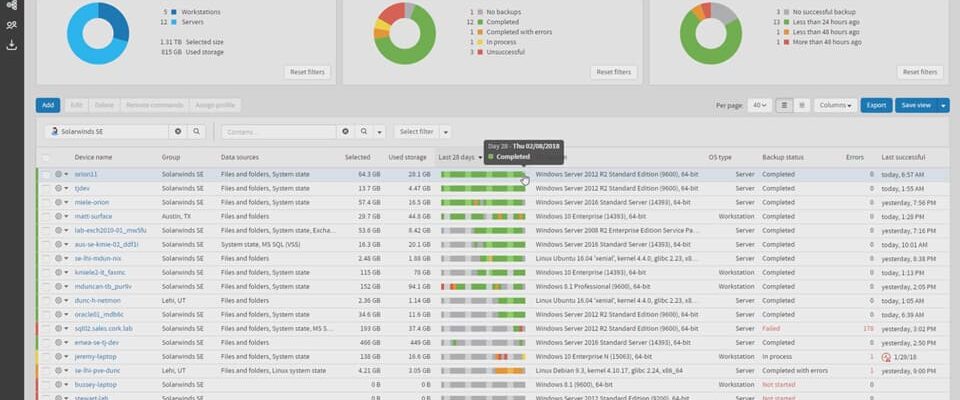Switch to the list view layout icon
This screenshot has width=960, height=400.
click(784, 105)
